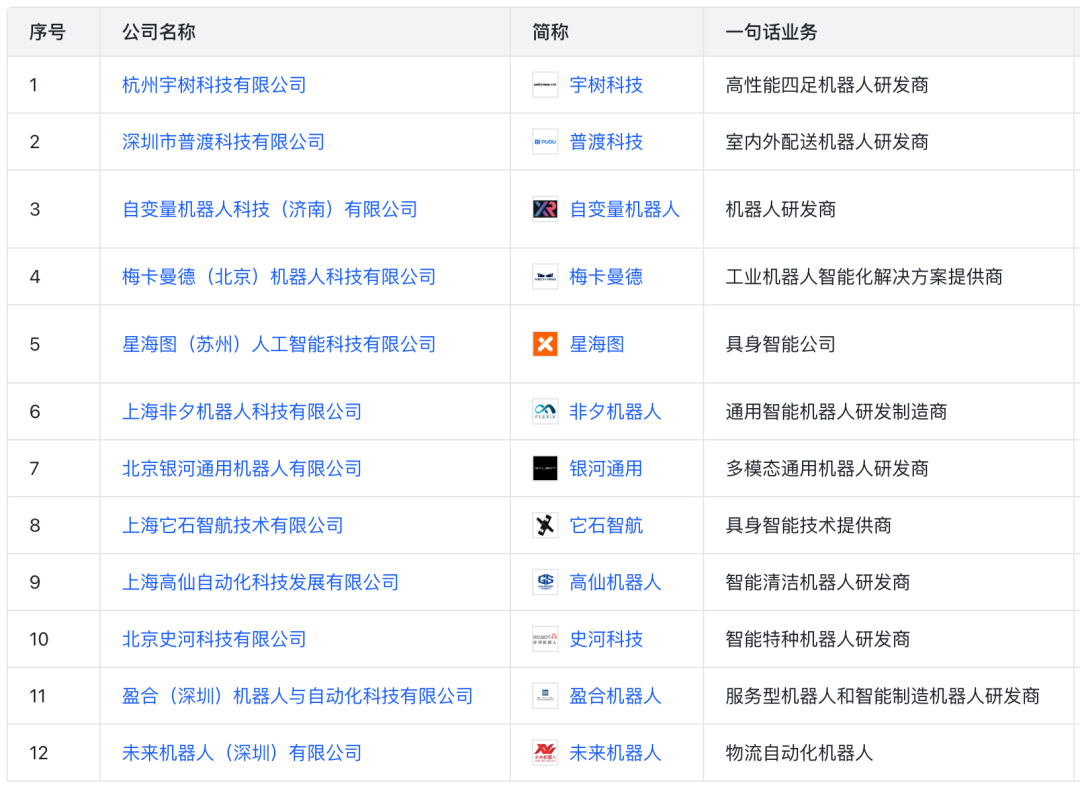Click the text 工业机器人智能化解决方案提供商

[864, 277]
